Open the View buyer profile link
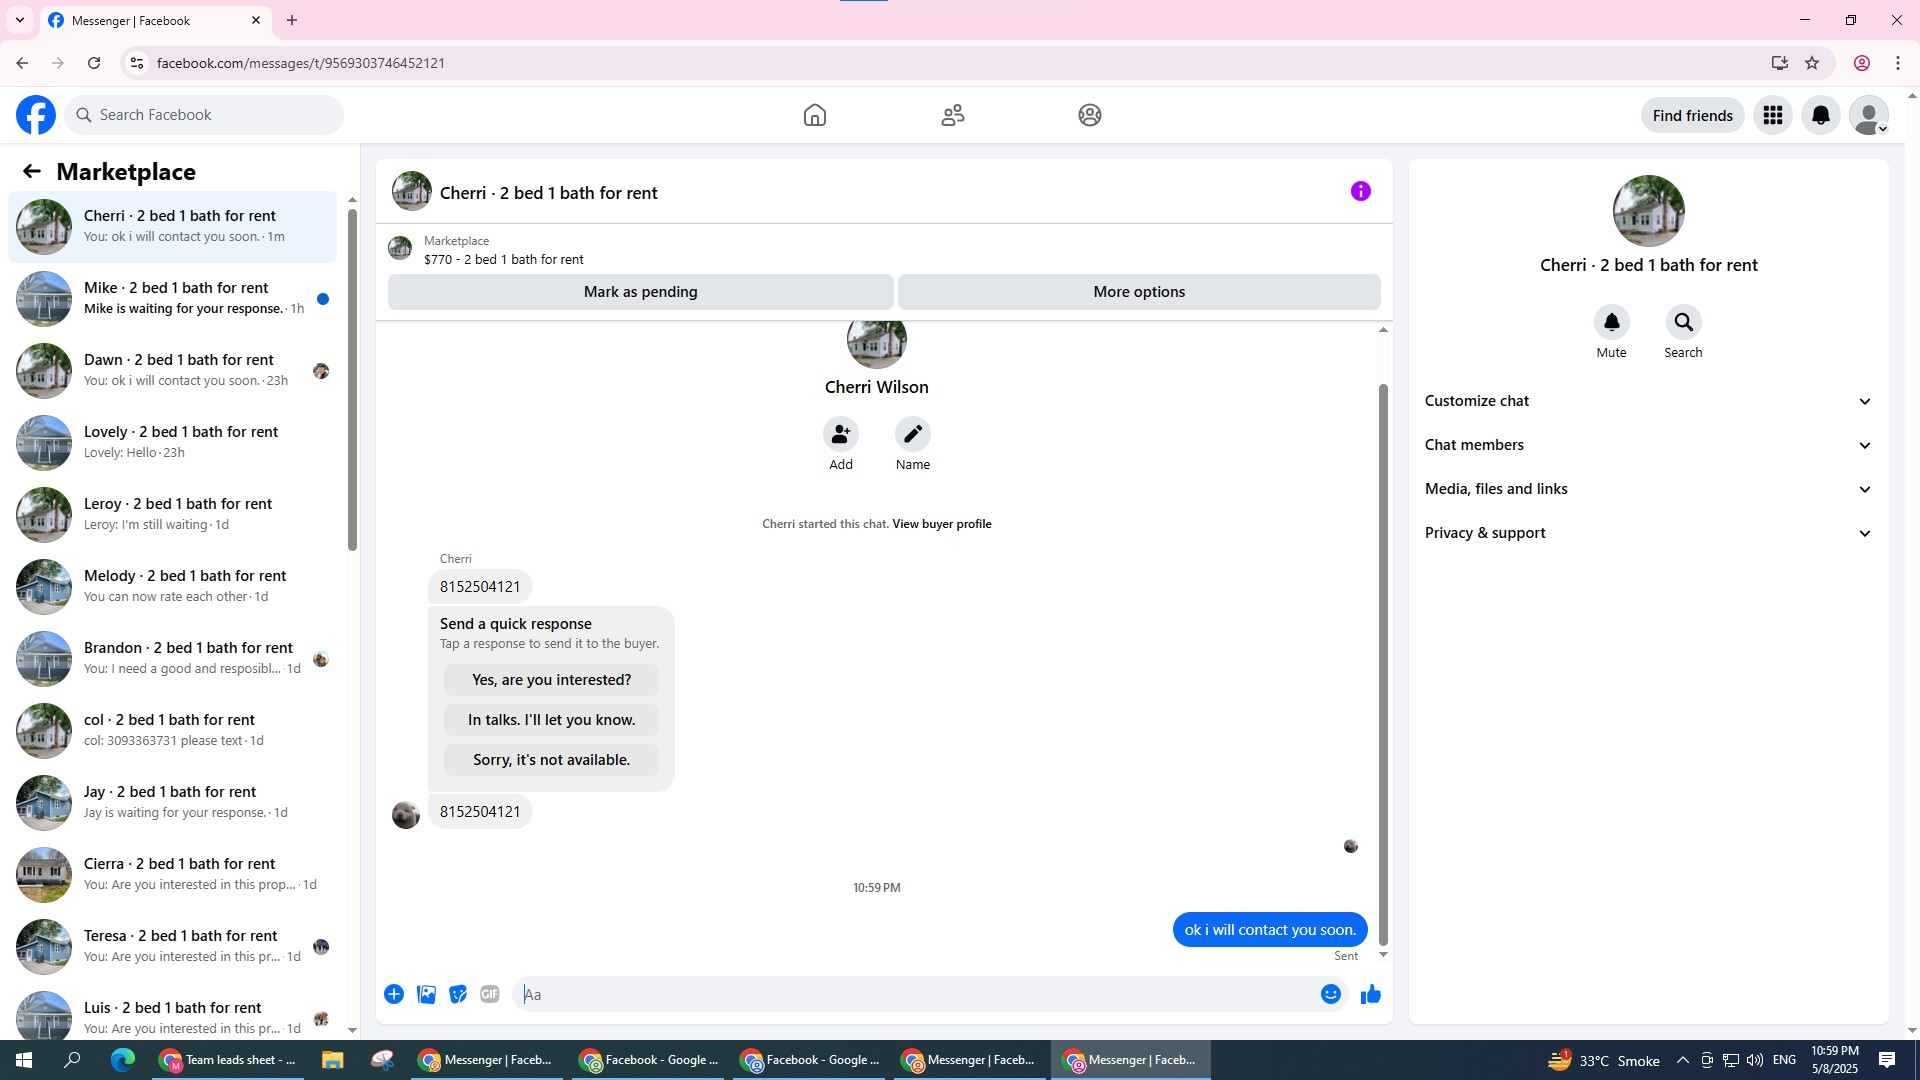 (942, 524)
